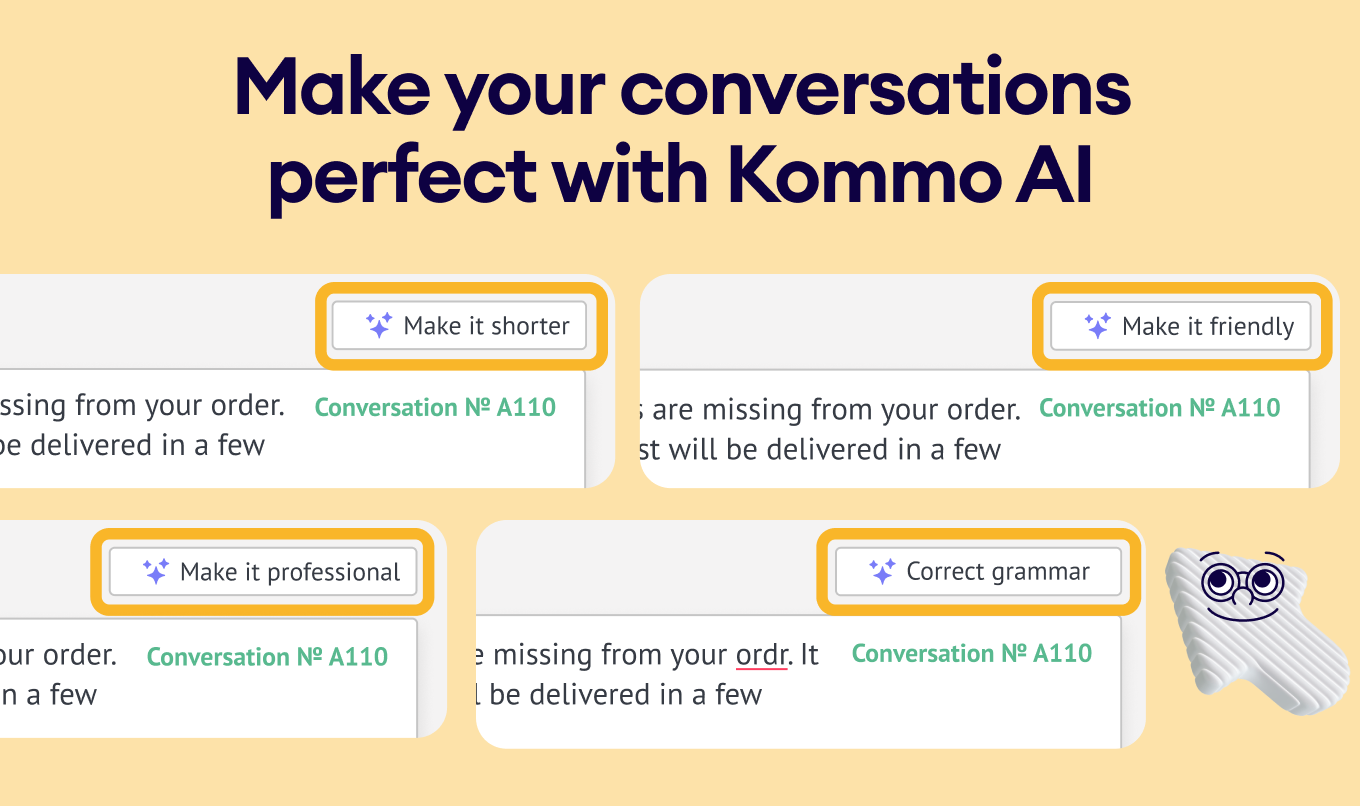
Task: Click the message text below Make it professional
Action: point(58,675)
